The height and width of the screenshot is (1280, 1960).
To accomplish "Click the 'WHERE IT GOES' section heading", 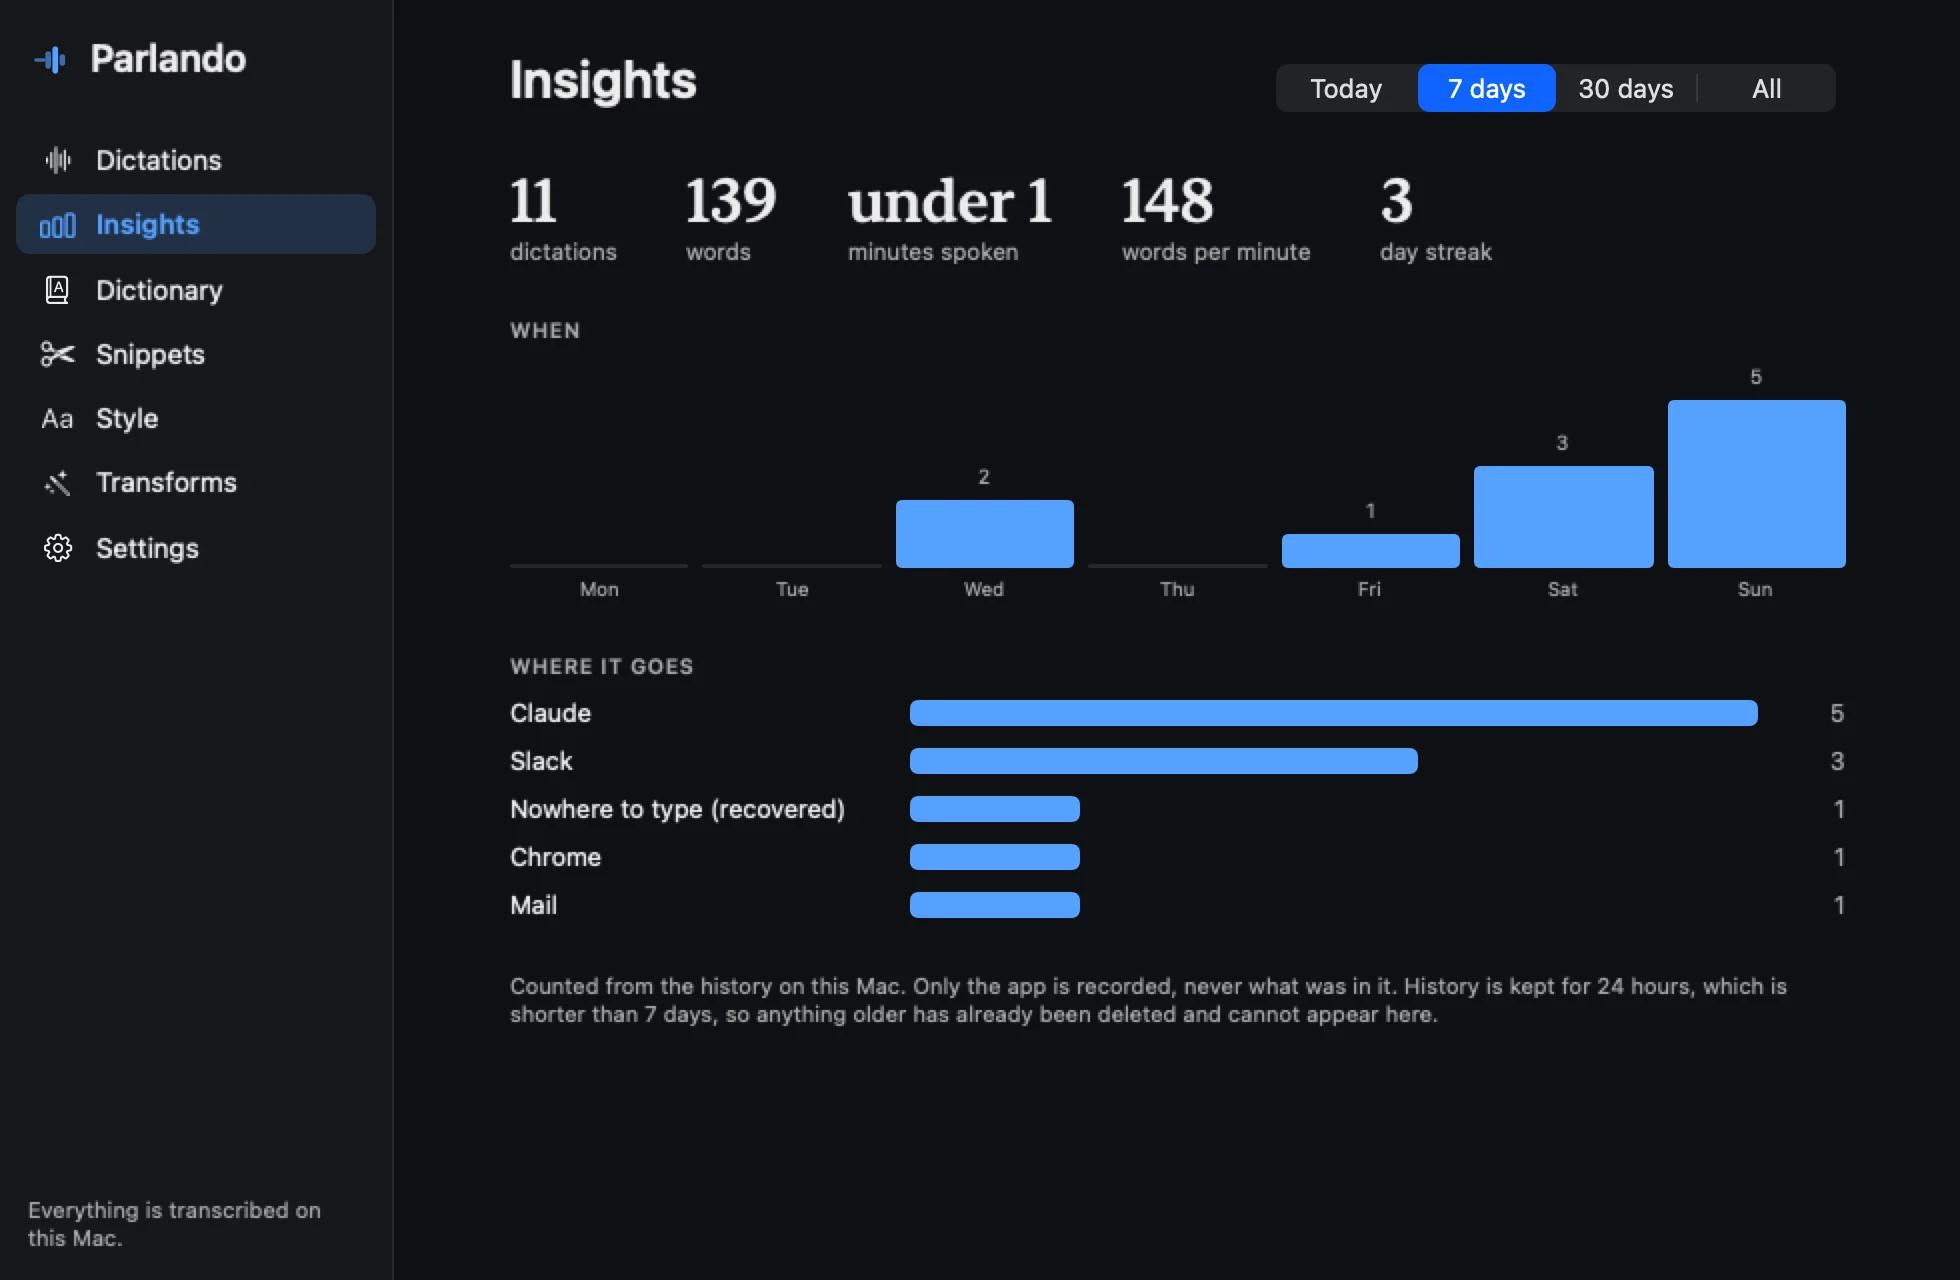I will (601, 667).
